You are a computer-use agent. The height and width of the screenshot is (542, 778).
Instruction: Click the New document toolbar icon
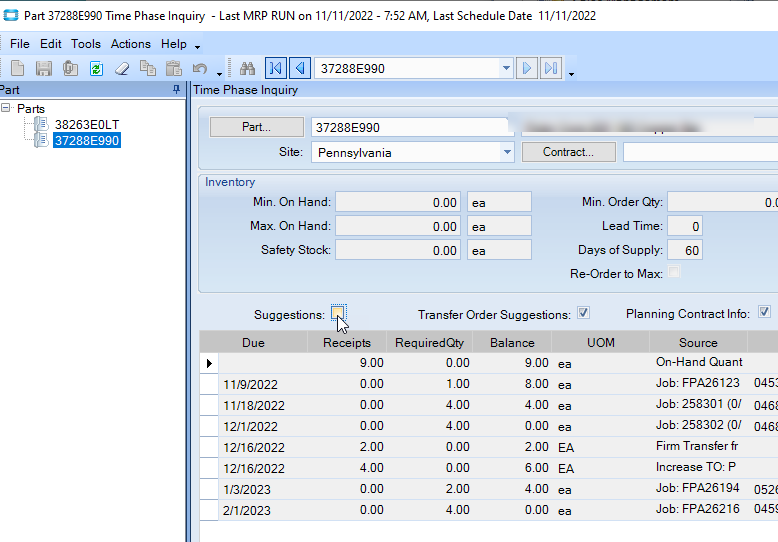point(18,68)
